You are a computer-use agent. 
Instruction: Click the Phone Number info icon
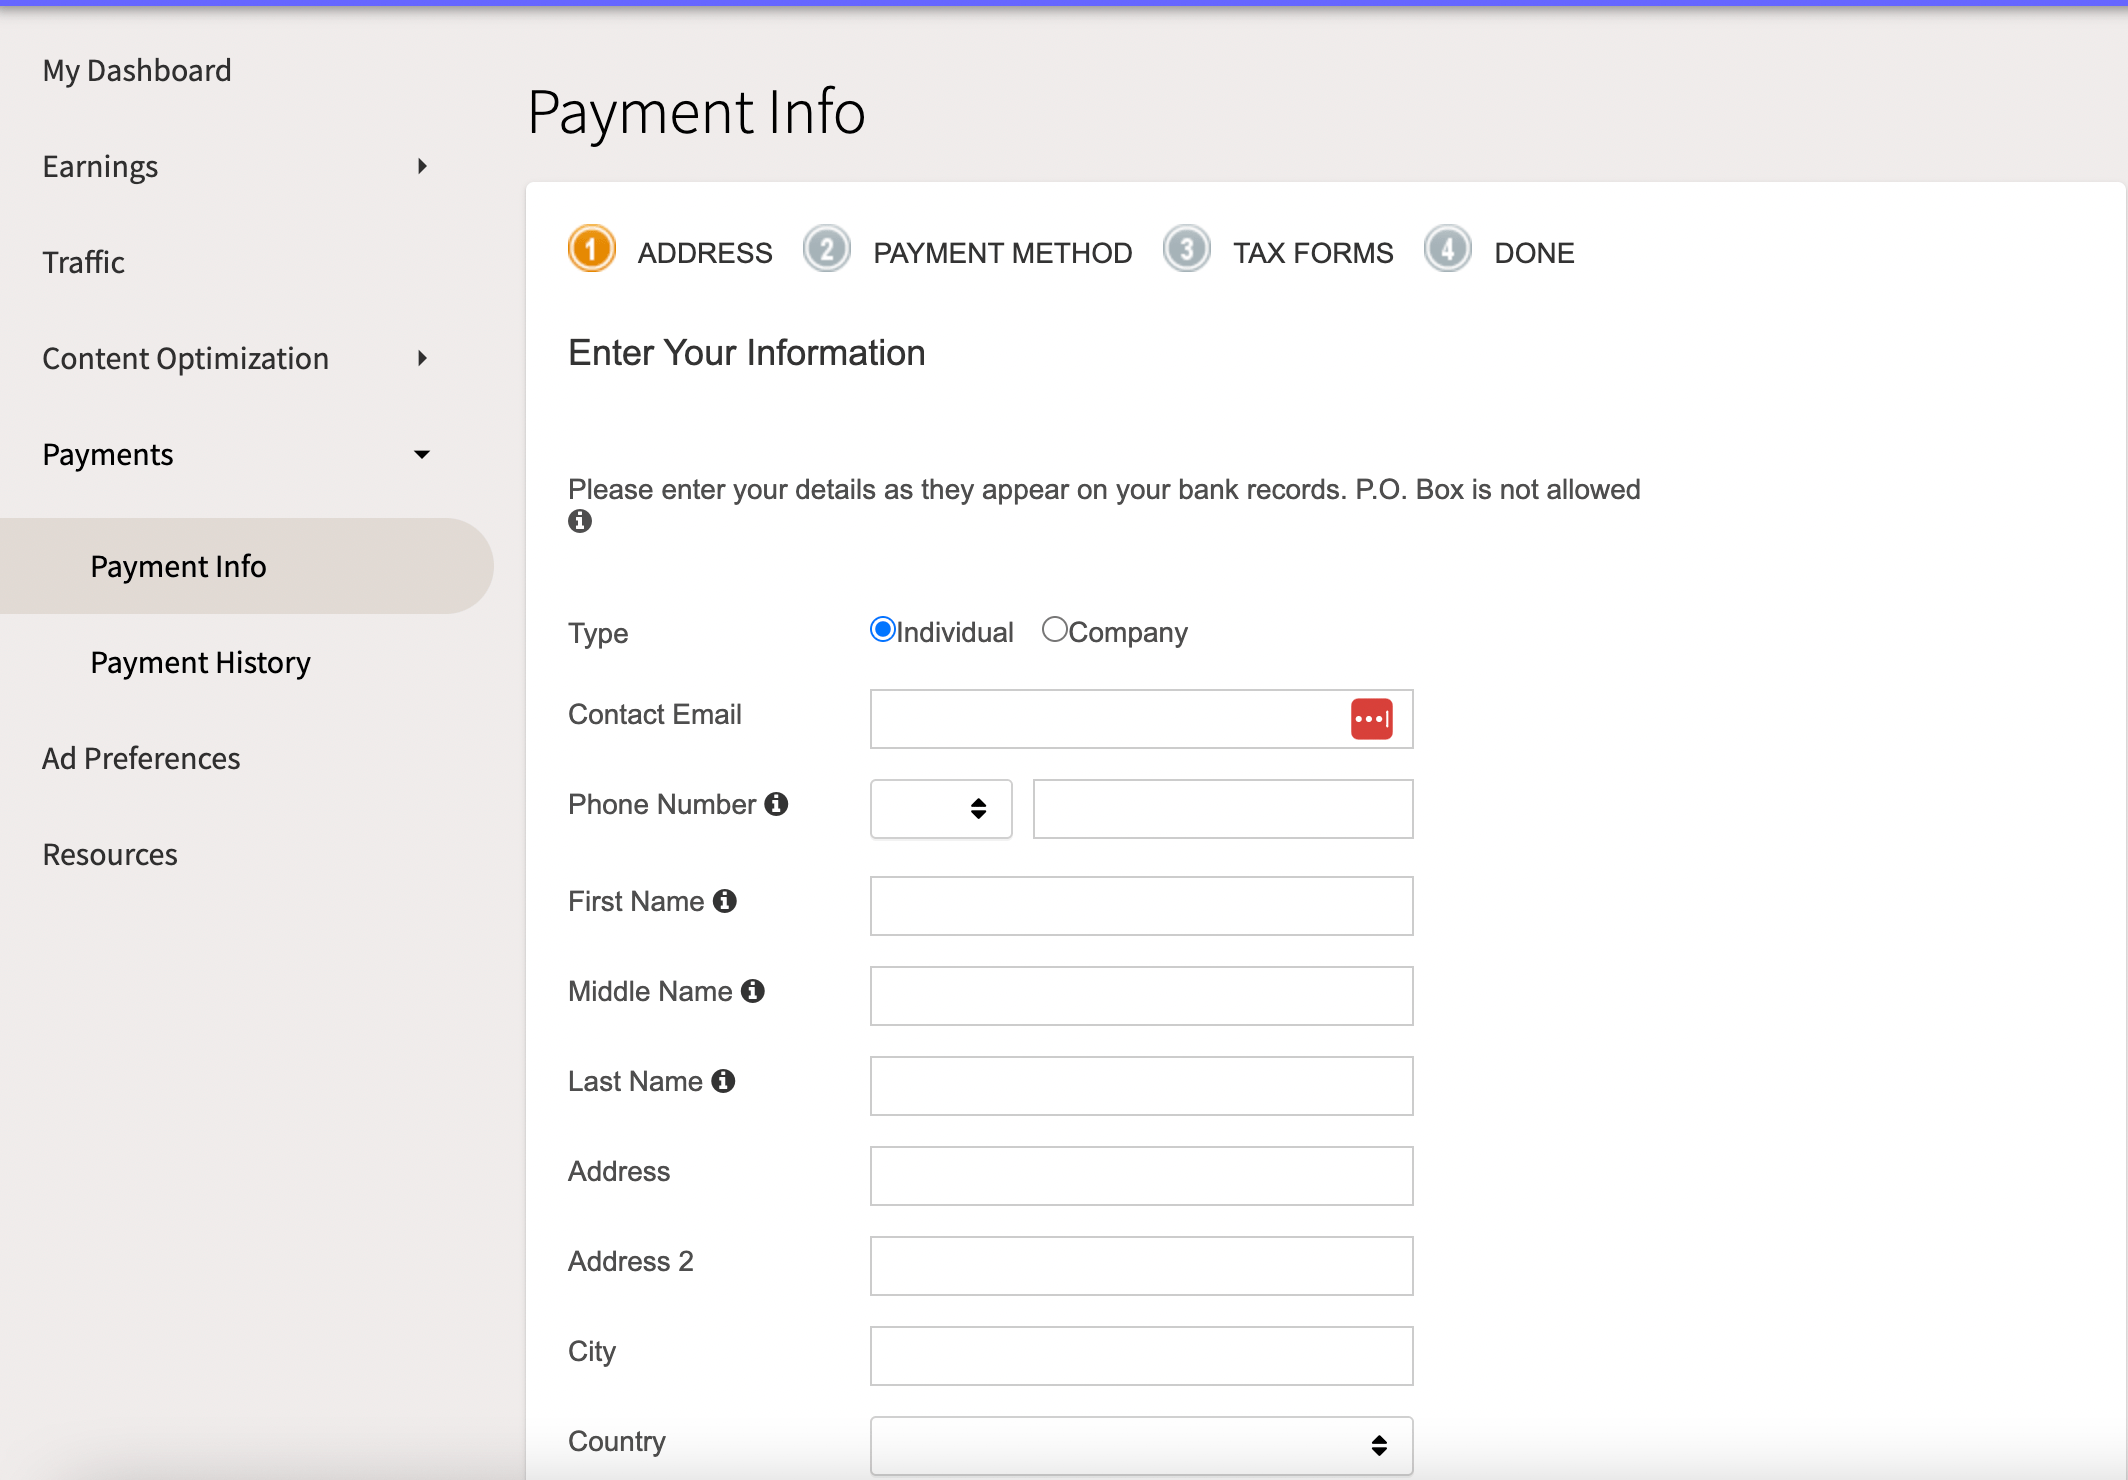(777, 803)
